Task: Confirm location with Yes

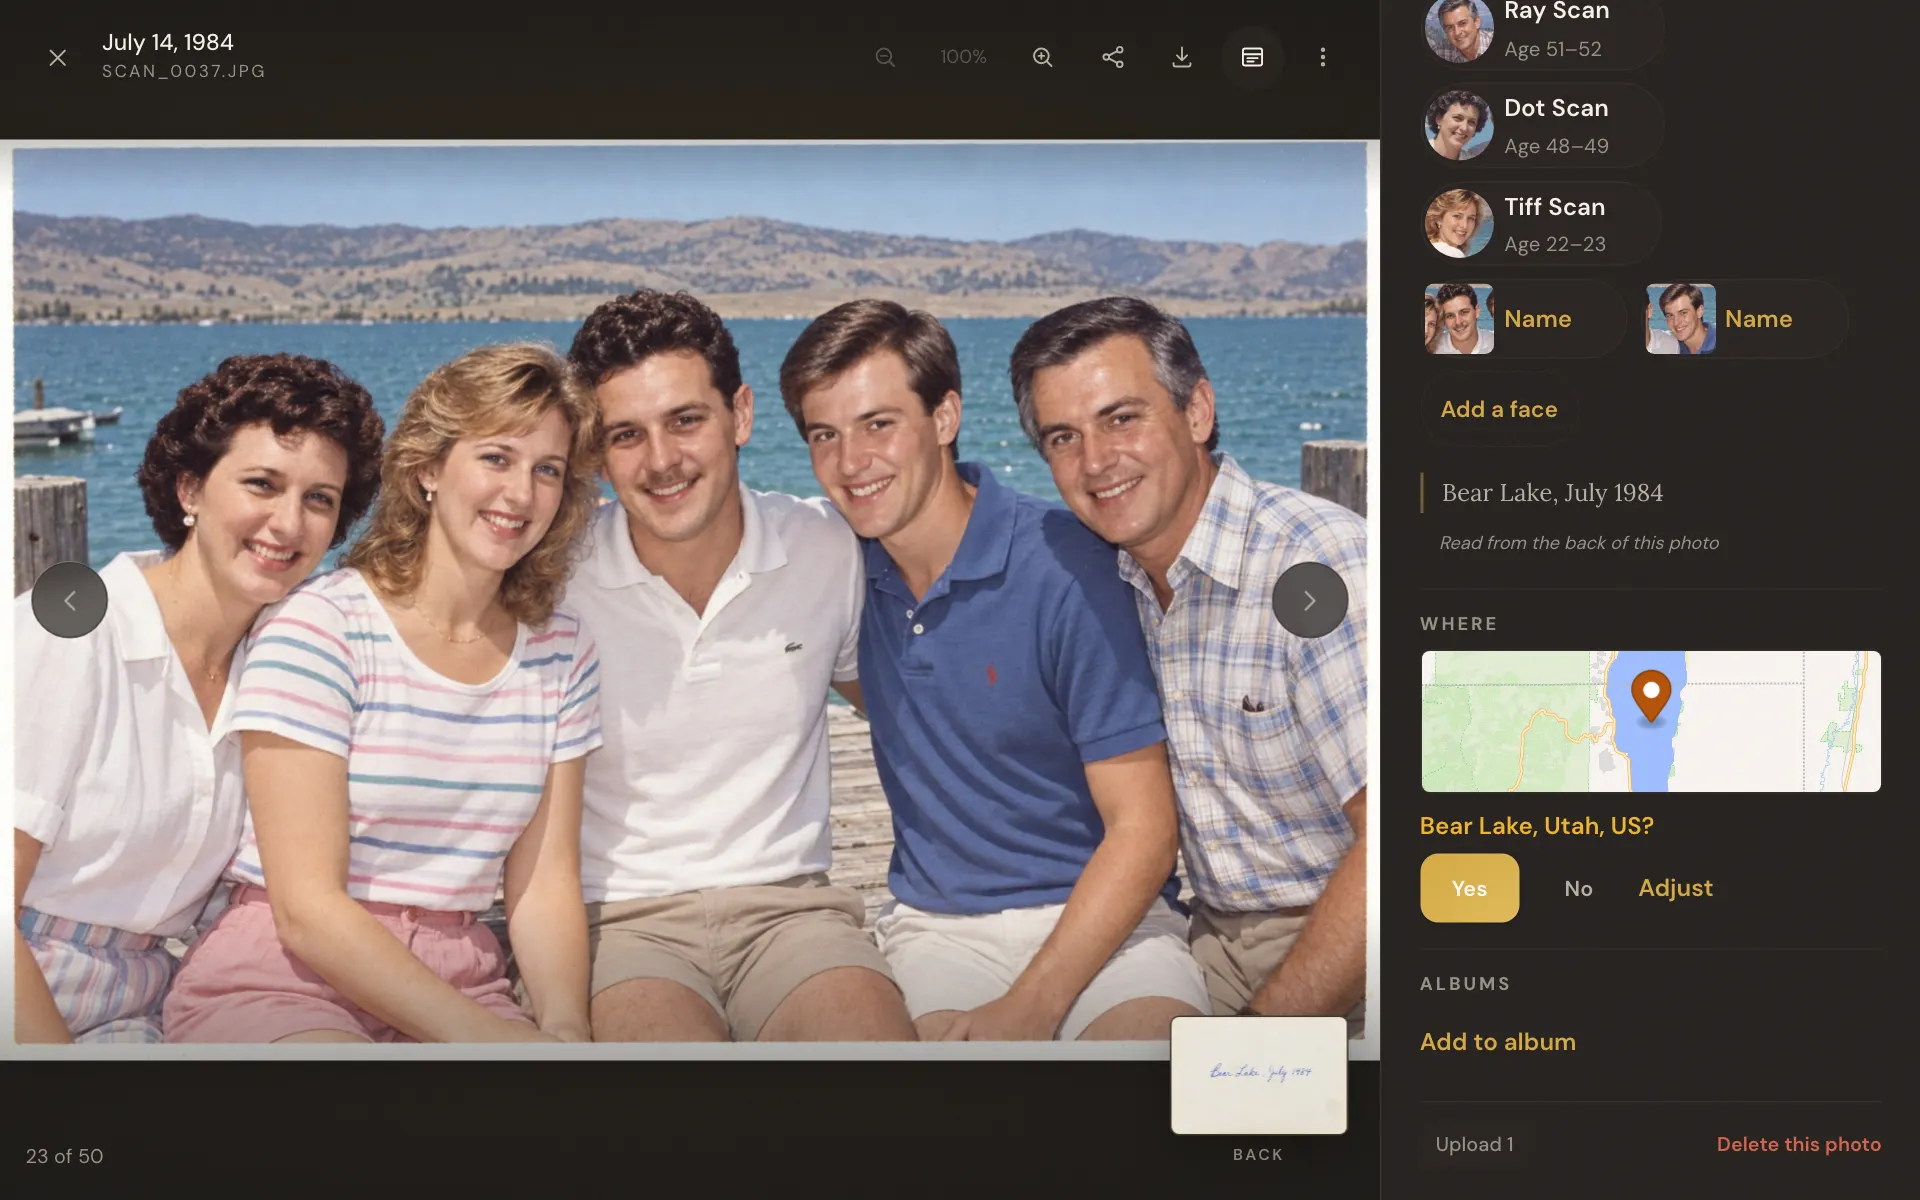Action: point(1469,888)
